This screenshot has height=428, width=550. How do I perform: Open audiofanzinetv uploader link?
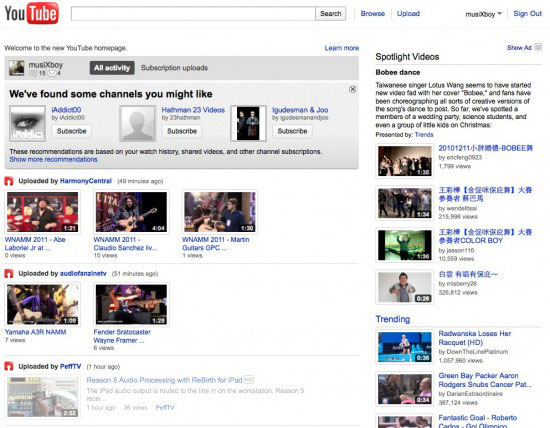click(x=83, y=274)
